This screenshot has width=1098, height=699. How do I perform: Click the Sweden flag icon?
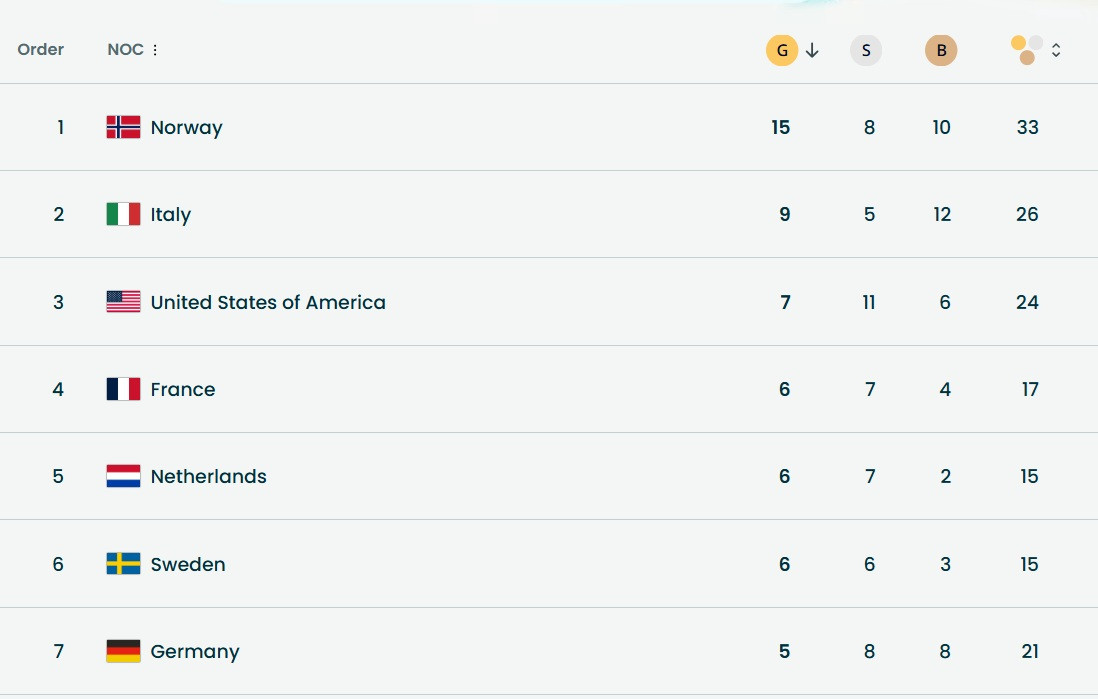(123, 564)
